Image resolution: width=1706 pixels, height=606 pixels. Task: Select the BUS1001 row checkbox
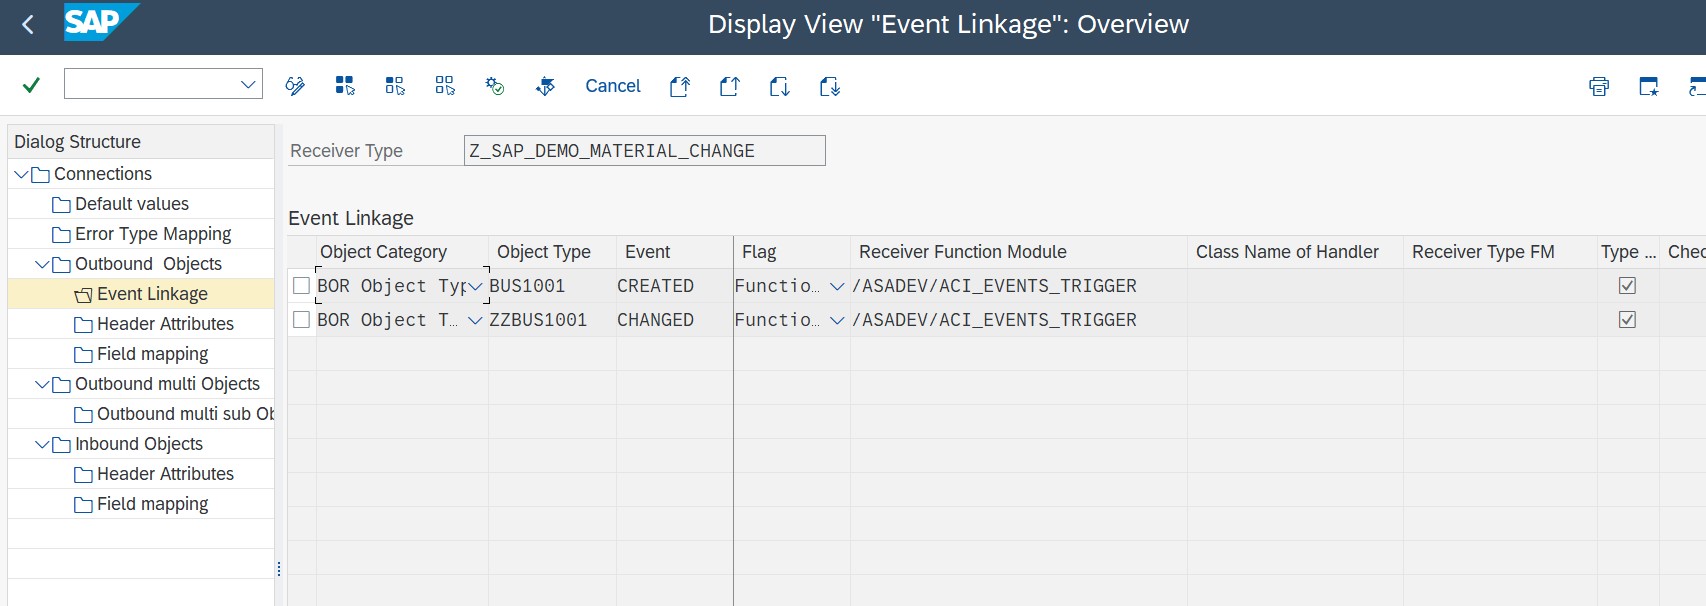click(x=301, y=286)
